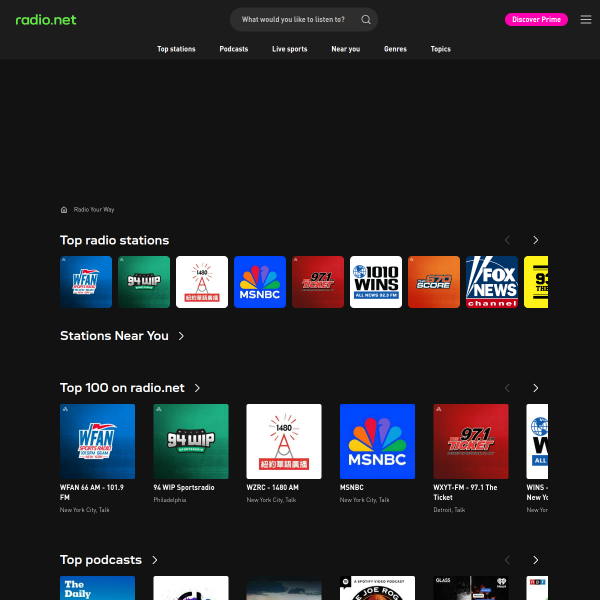Open MSNBC tile in Top radio stations
Viewport: 600px width, 600px height.
click(x=260, y=282)
